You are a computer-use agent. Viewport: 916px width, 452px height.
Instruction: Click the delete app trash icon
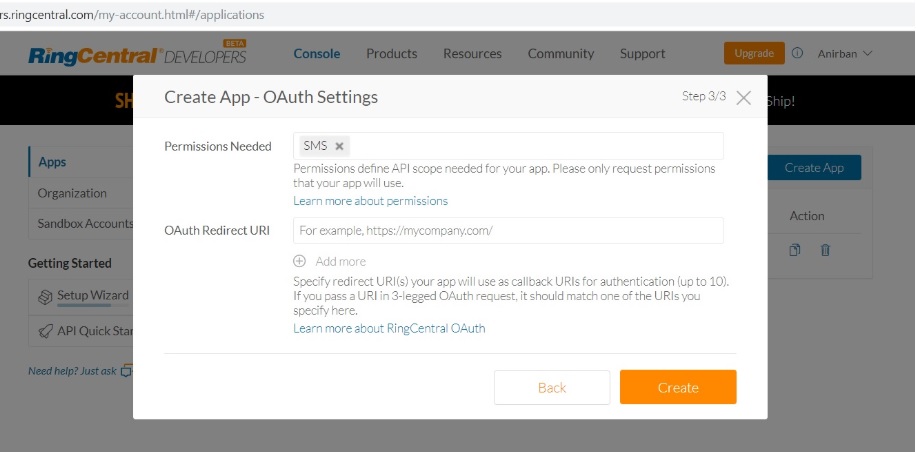(x=825, y=250)
